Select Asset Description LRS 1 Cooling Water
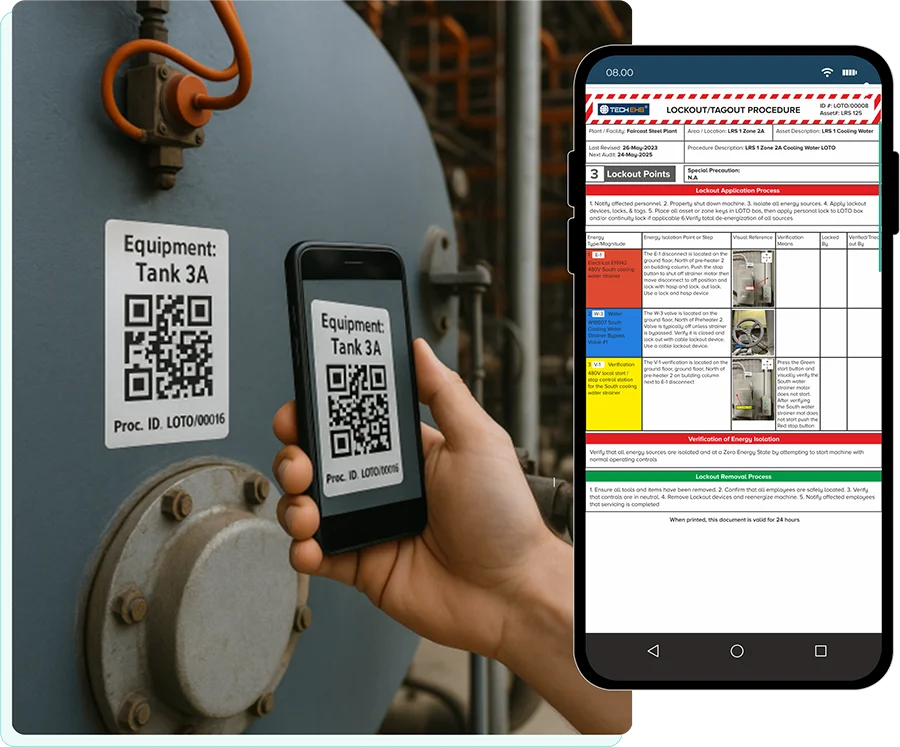 825,133
